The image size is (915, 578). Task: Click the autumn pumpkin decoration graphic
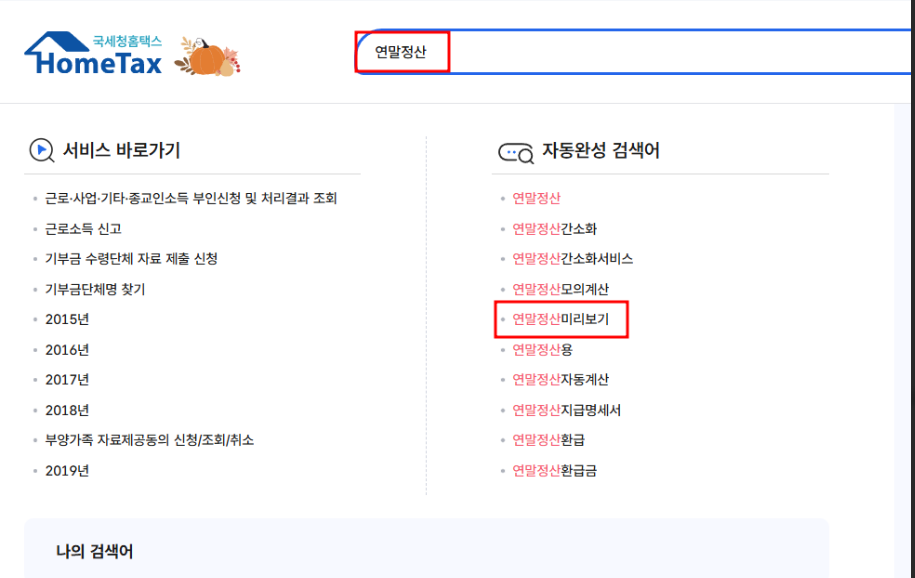(x=207, y=55)
